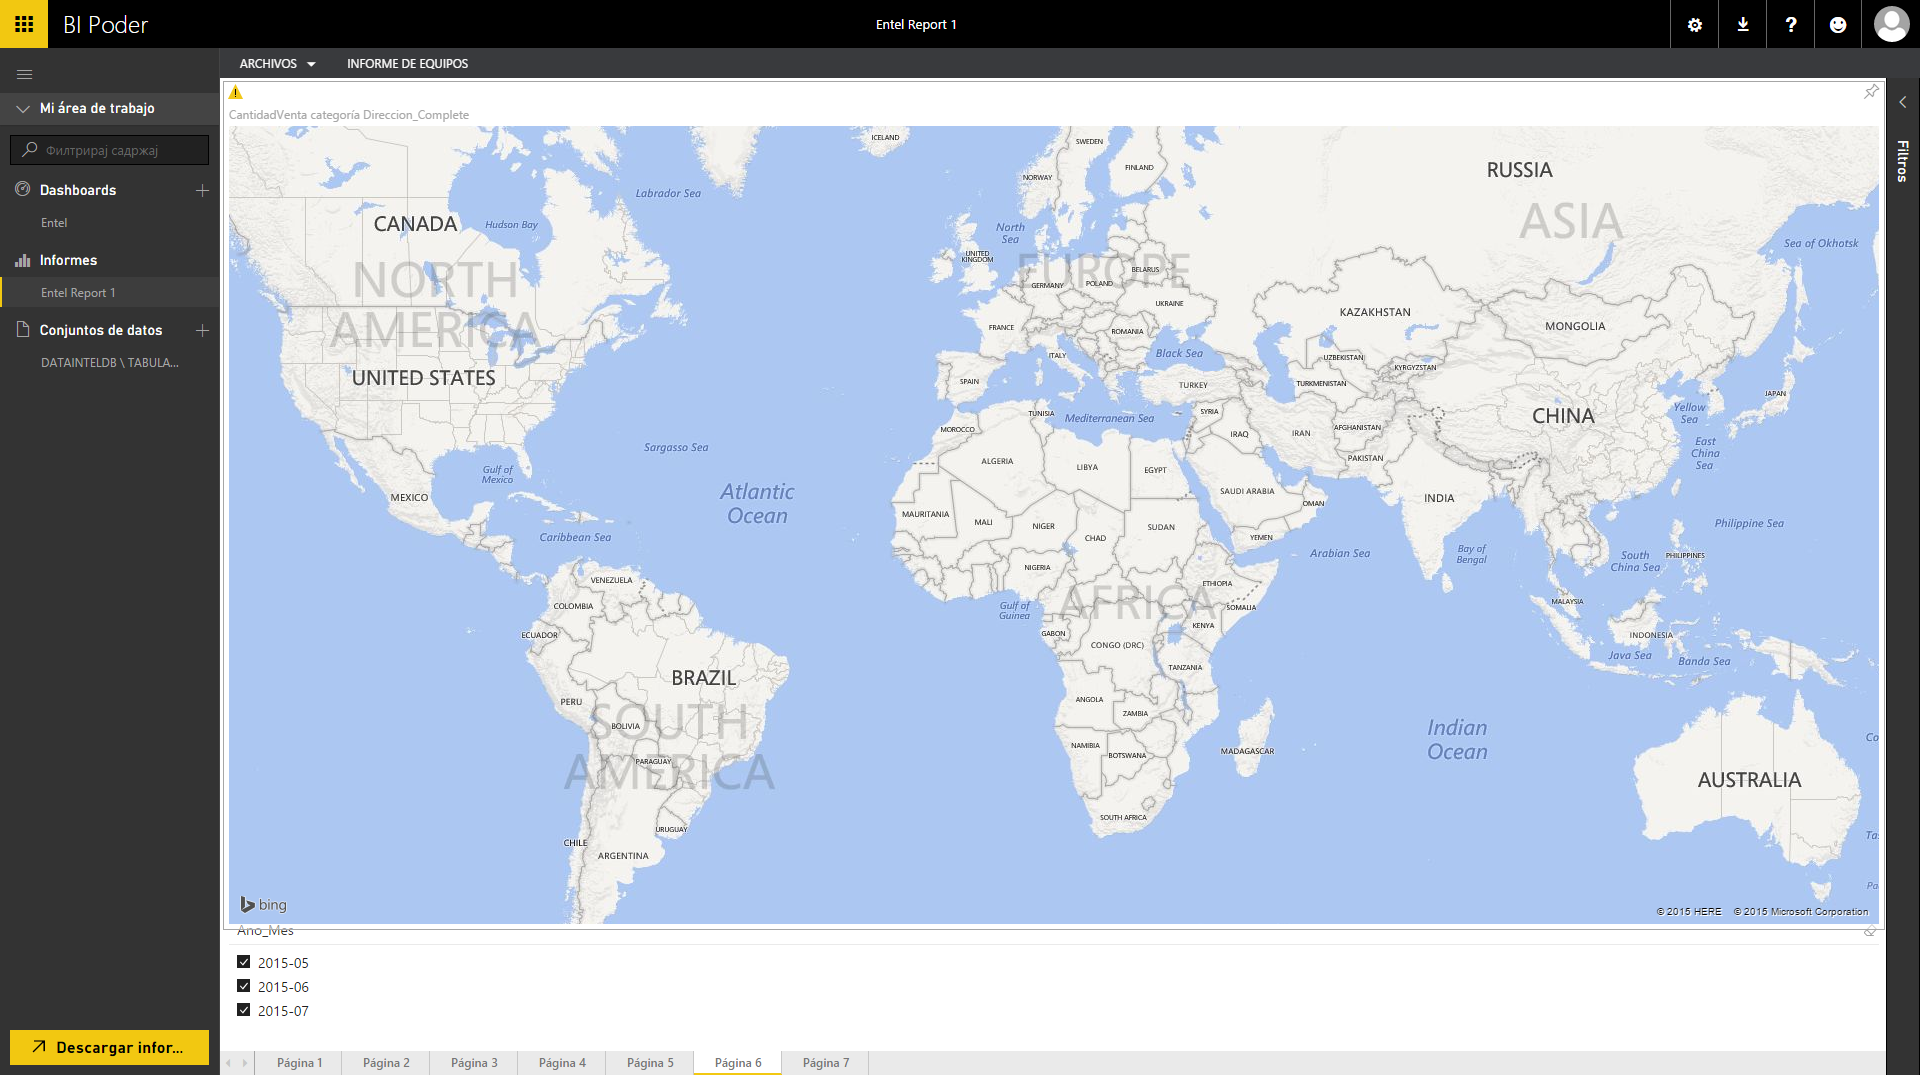Switch to Página 5 tab
The height and width of the screenshot is (1075, 1920).
click(650, 1063)
